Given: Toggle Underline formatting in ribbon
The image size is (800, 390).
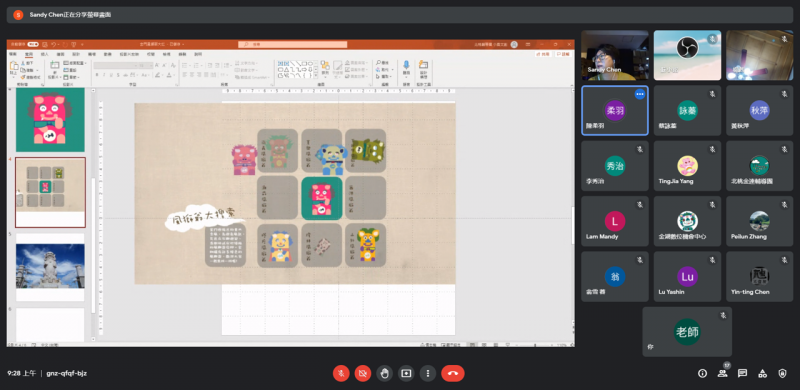Looking at the screenshot, I should coord(111,75).
